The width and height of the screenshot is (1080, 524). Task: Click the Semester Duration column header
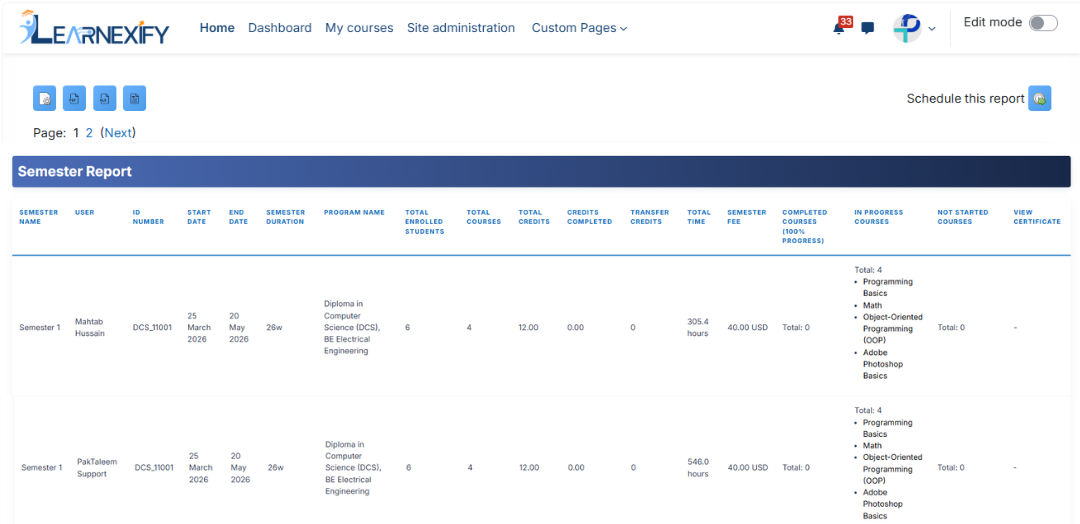[285, 217]
